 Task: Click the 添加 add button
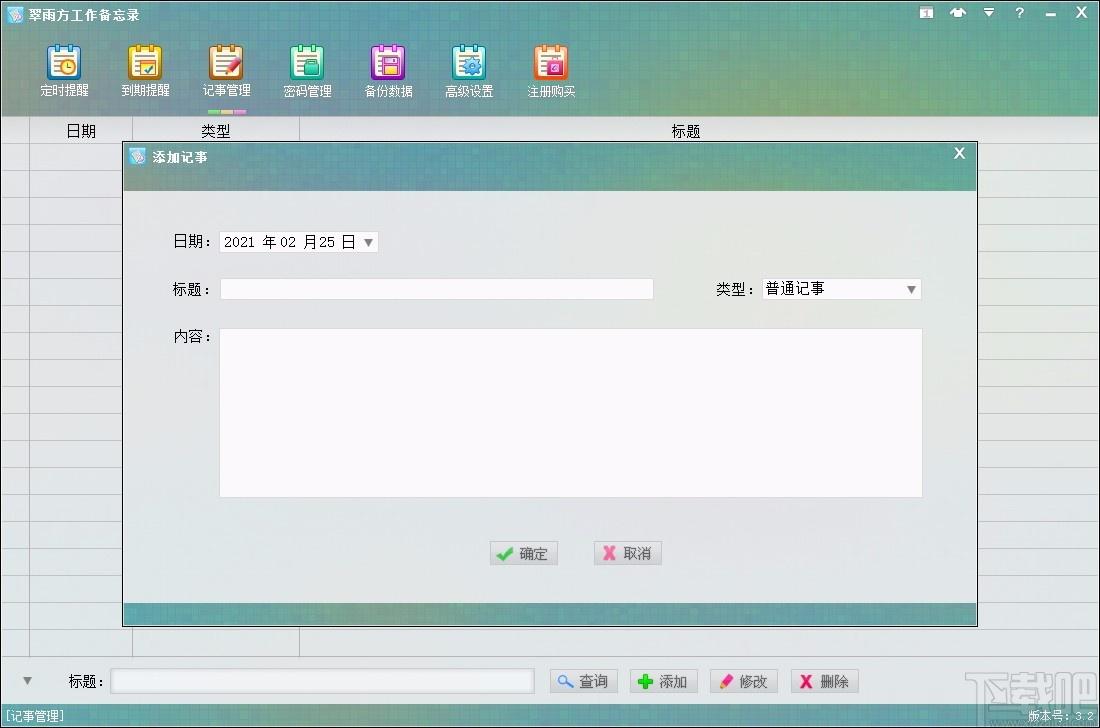click(664, 681)
